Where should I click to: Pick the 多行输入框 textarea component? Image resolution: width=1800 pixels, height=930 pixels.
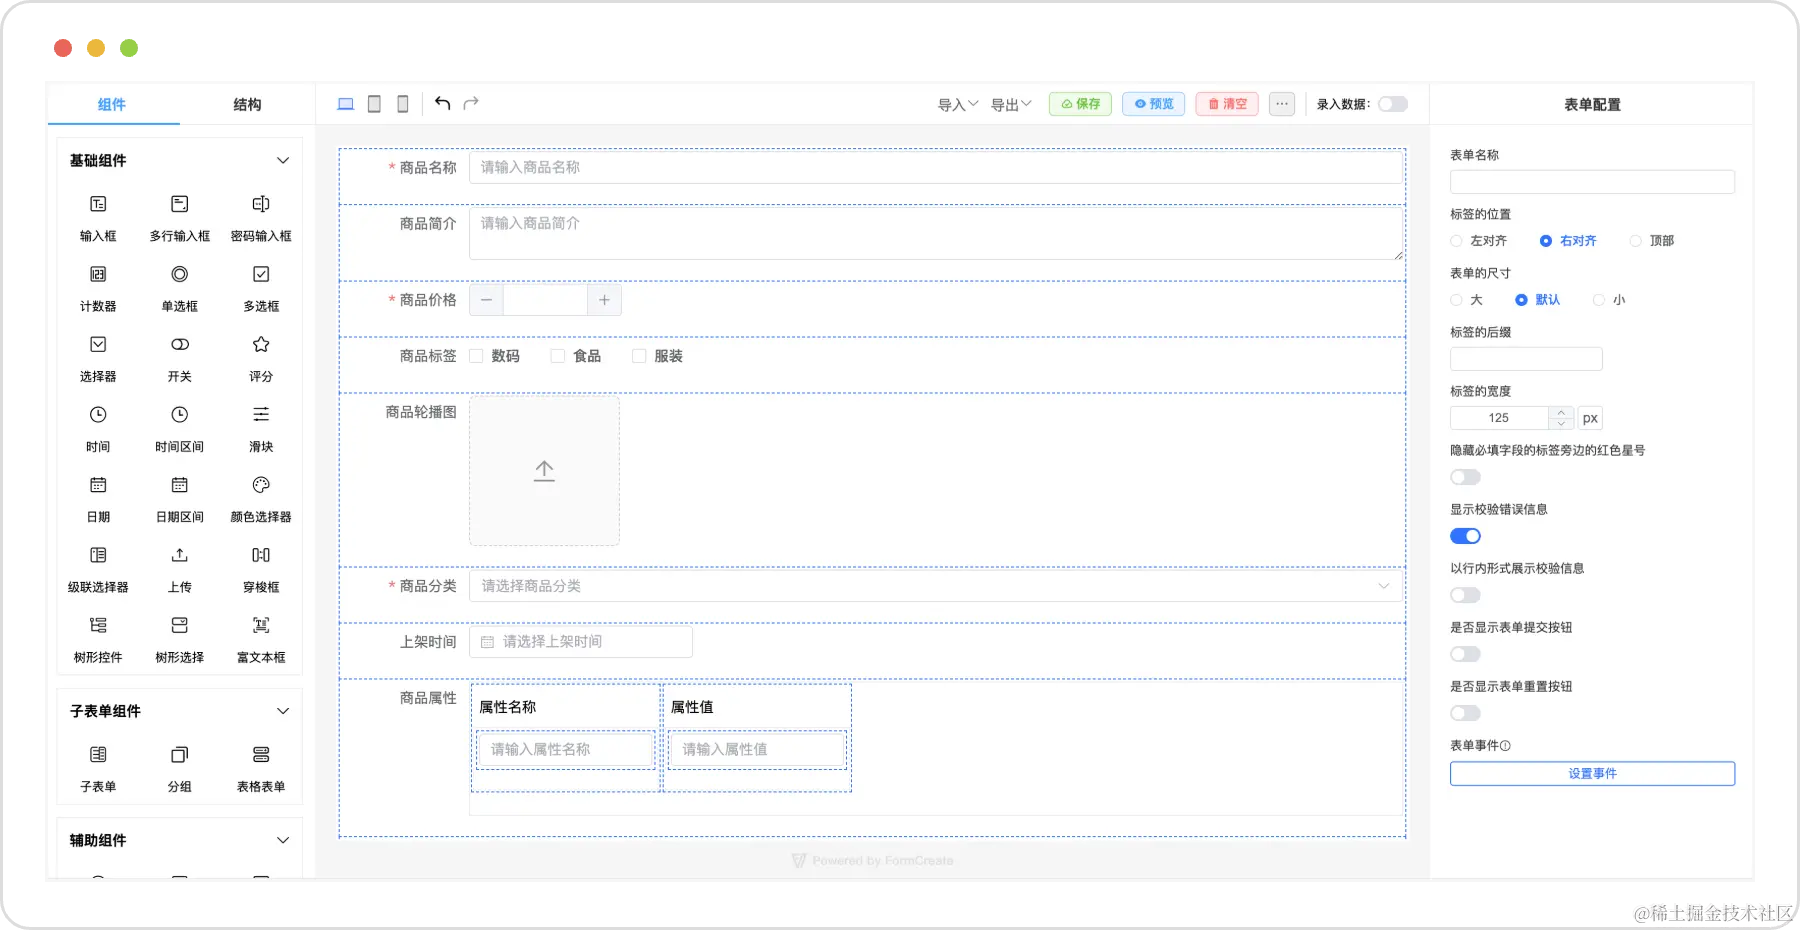[x=180, y=219]
